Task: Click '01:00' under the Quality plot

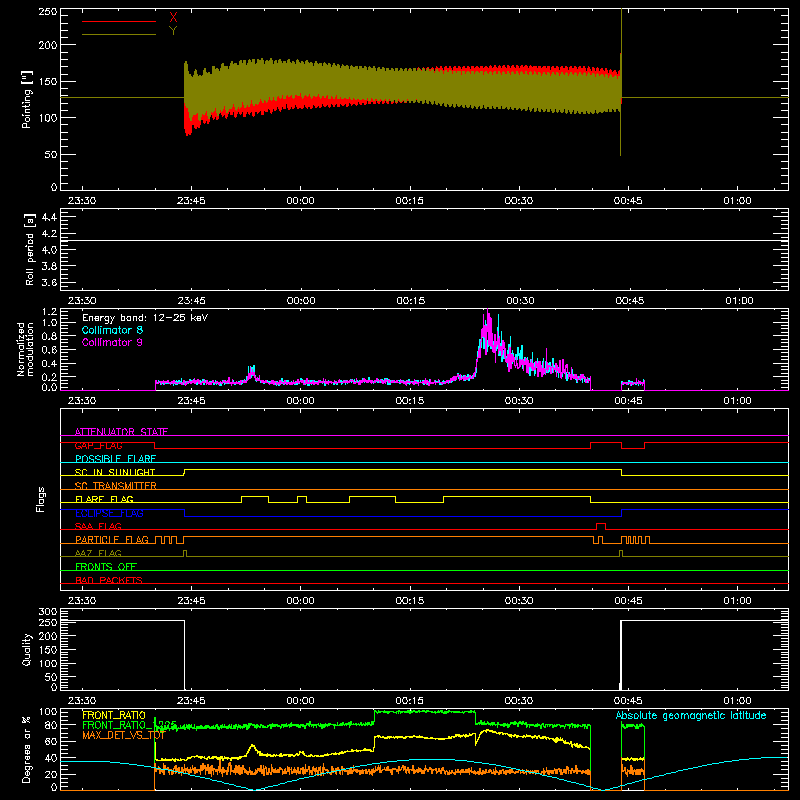Action: pos(738,701)
